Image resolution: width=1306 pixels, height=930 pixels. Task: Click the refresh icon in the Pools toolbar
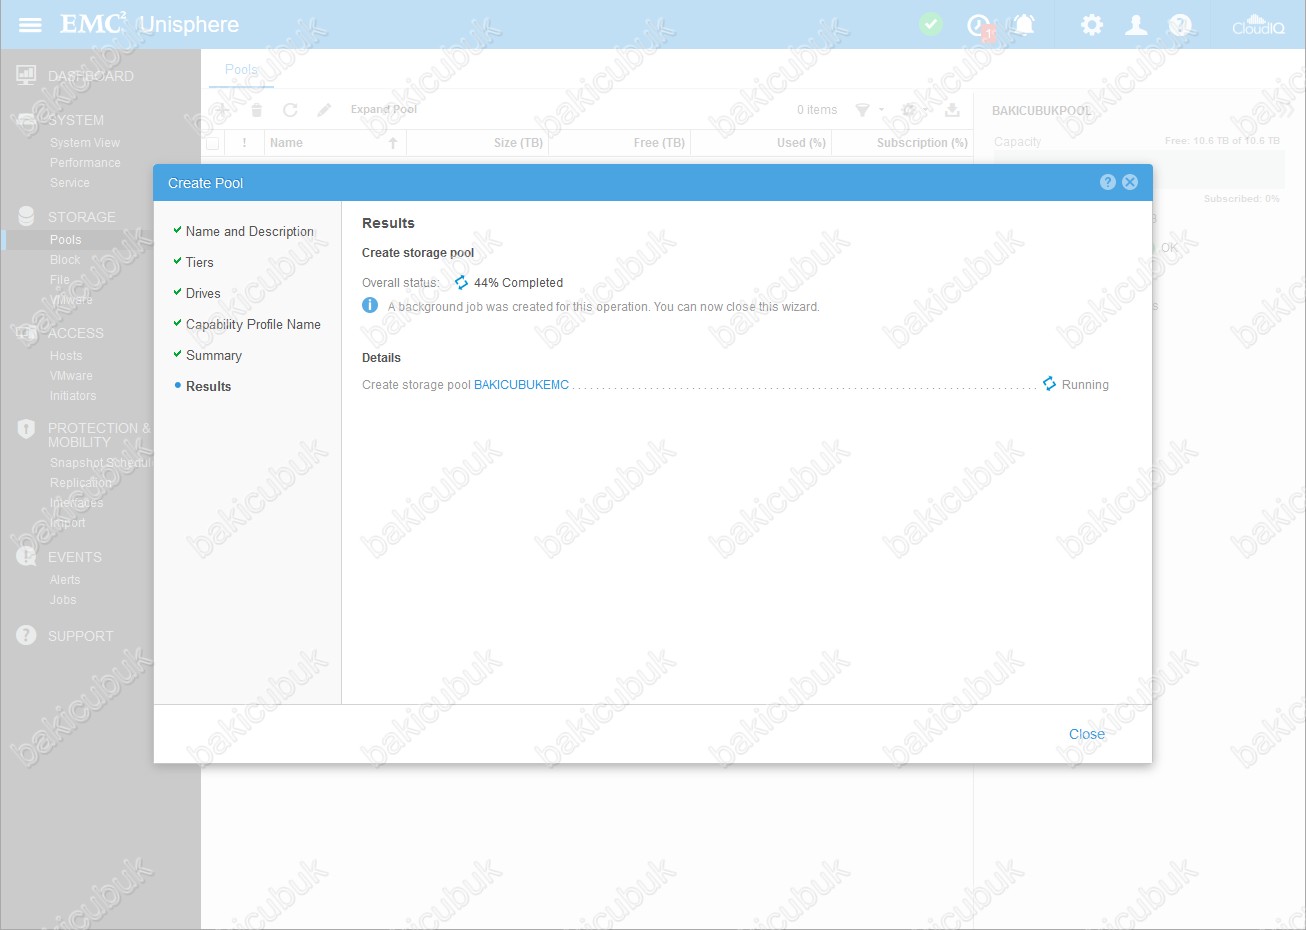pos(290,110)
